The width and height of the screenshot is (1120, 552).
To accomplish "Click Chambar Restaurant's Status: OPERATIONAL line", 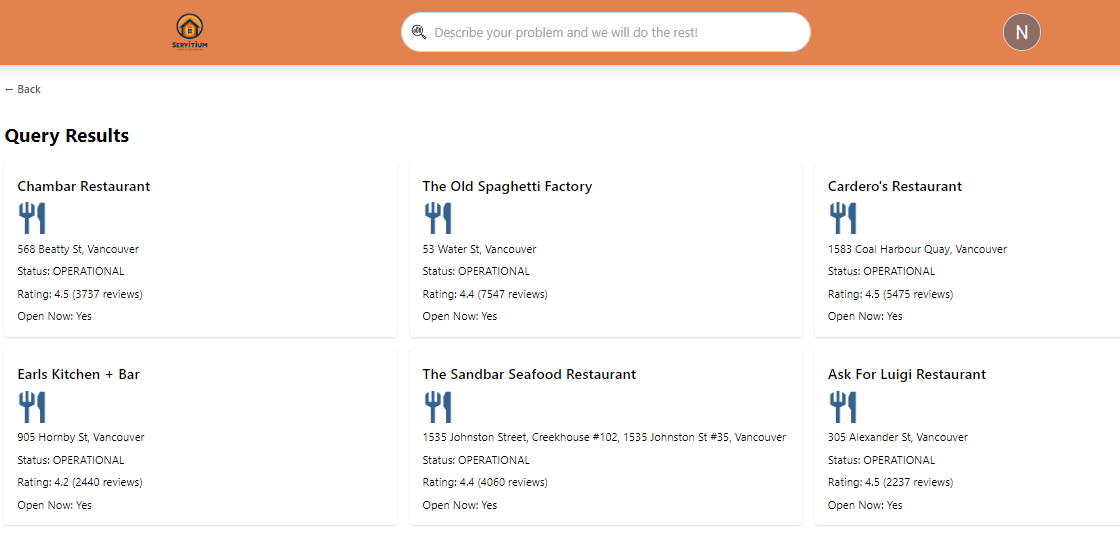I will (x=71, y=271).
